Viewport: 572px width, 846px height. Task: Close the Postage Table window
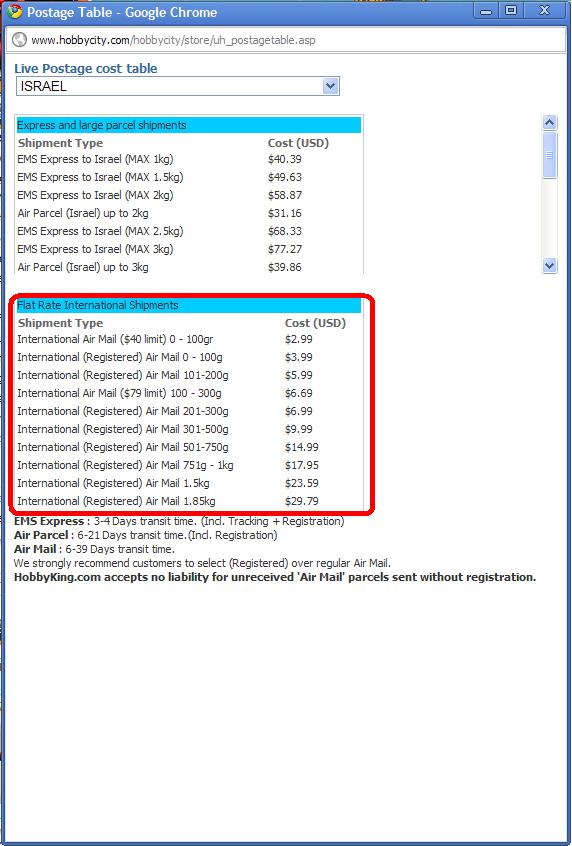pos(544,11)
